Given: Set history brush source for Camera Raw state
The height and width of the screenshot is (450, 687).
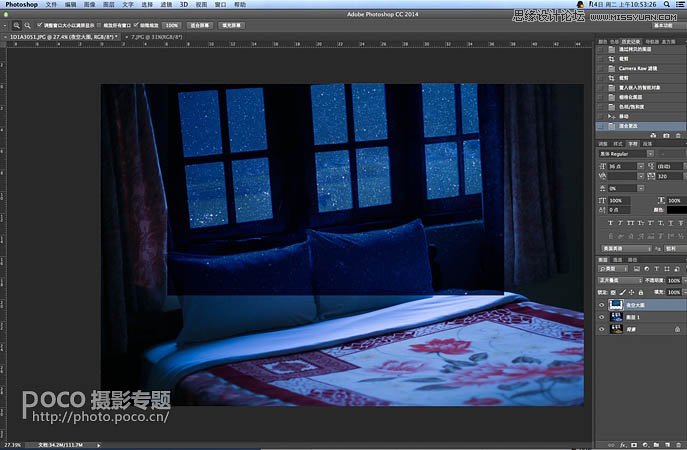Looking at the screenshot, I should [x=600, y=68].
